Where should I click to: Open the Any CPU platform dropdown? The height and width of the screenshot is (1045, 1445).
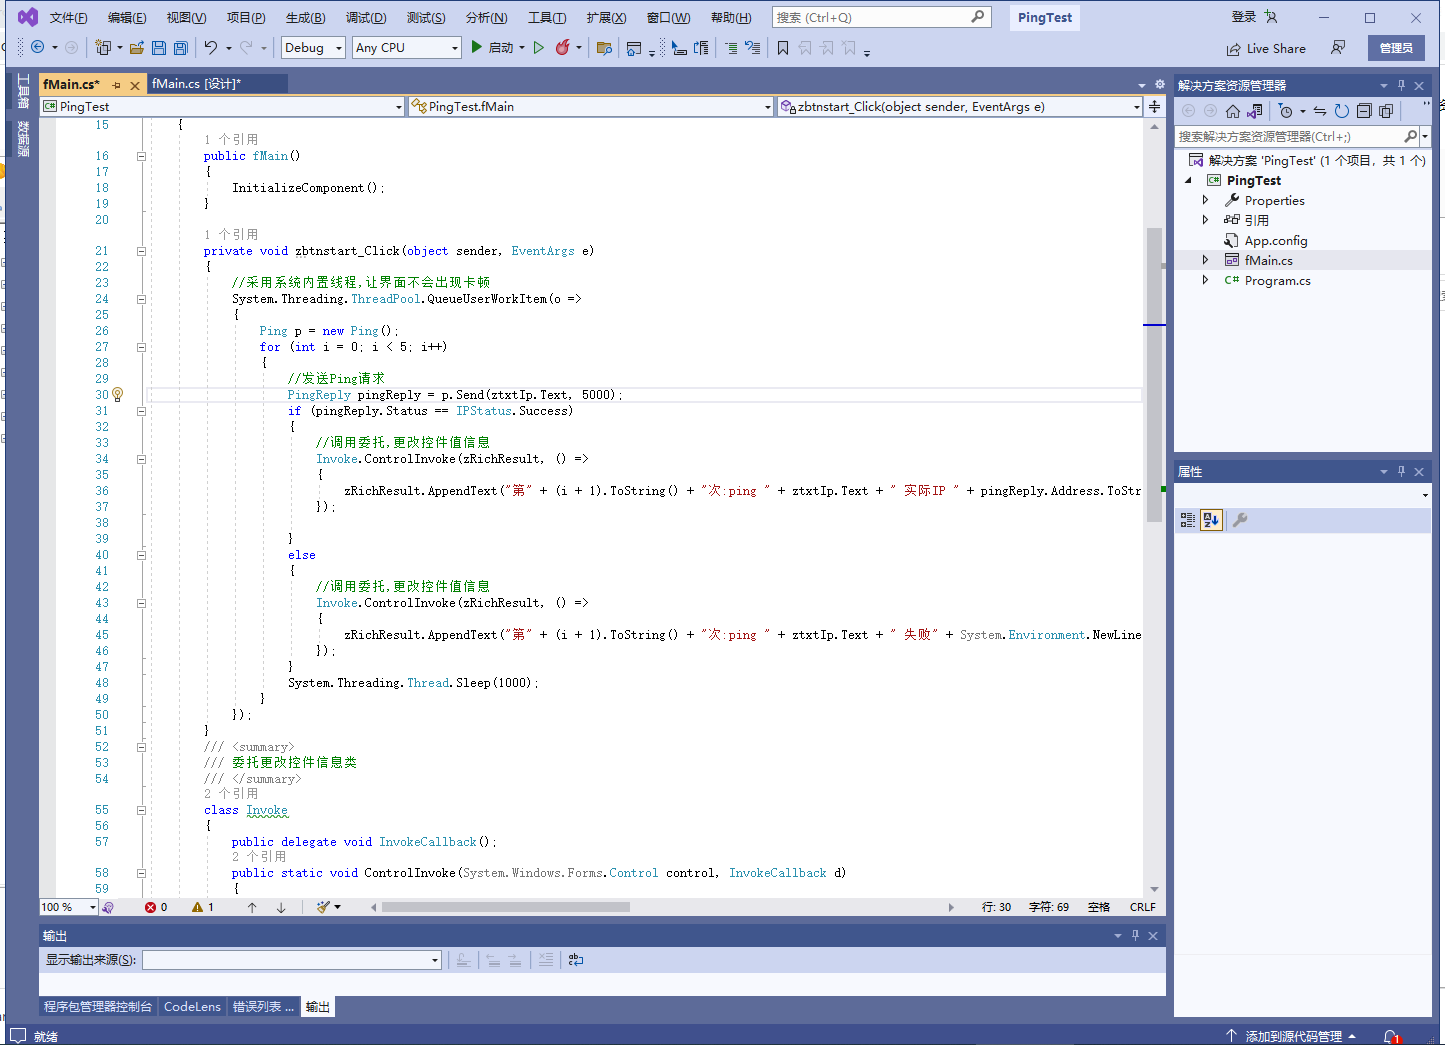[407, 47]
